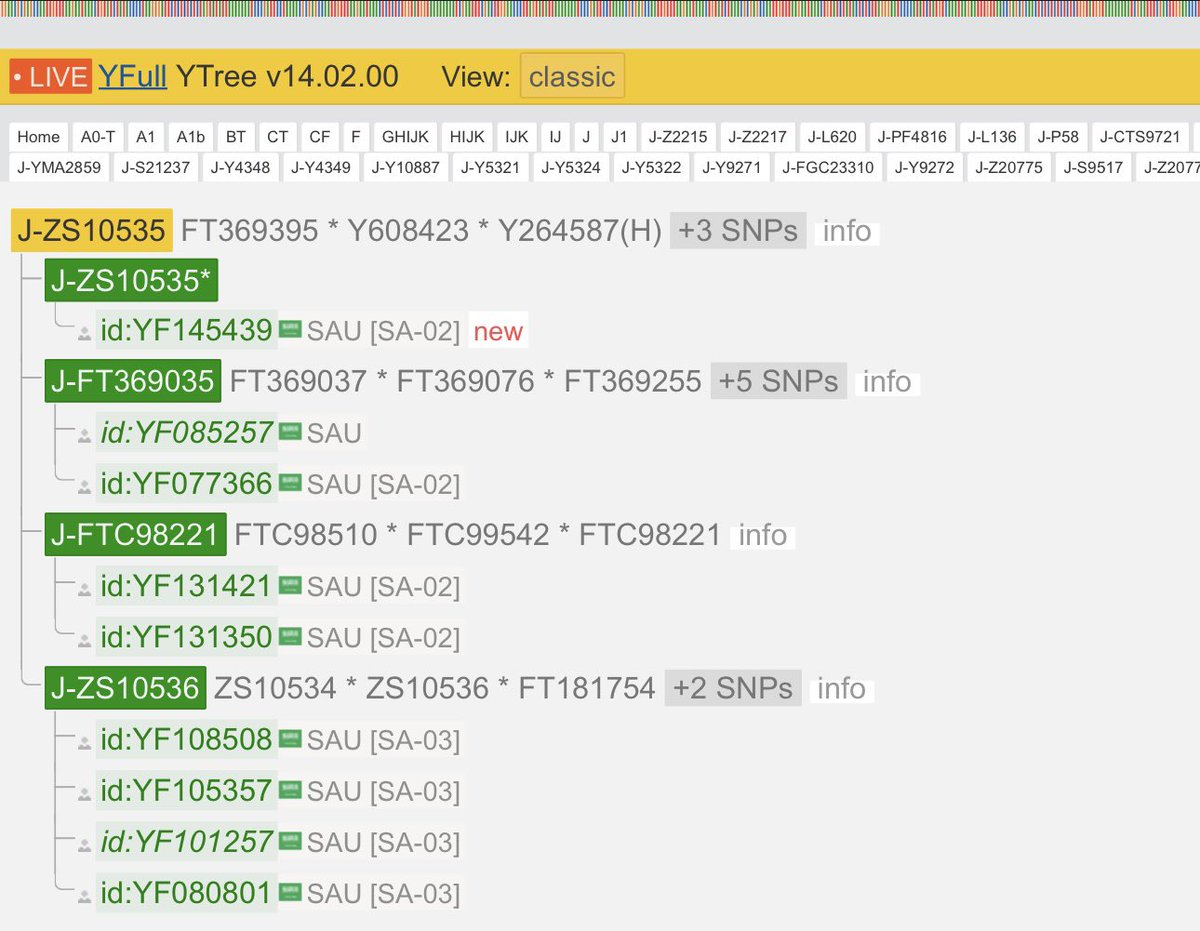Click the Saudi flag next to id:YF077366
The image size is (1200, 931).
[290, 482]
